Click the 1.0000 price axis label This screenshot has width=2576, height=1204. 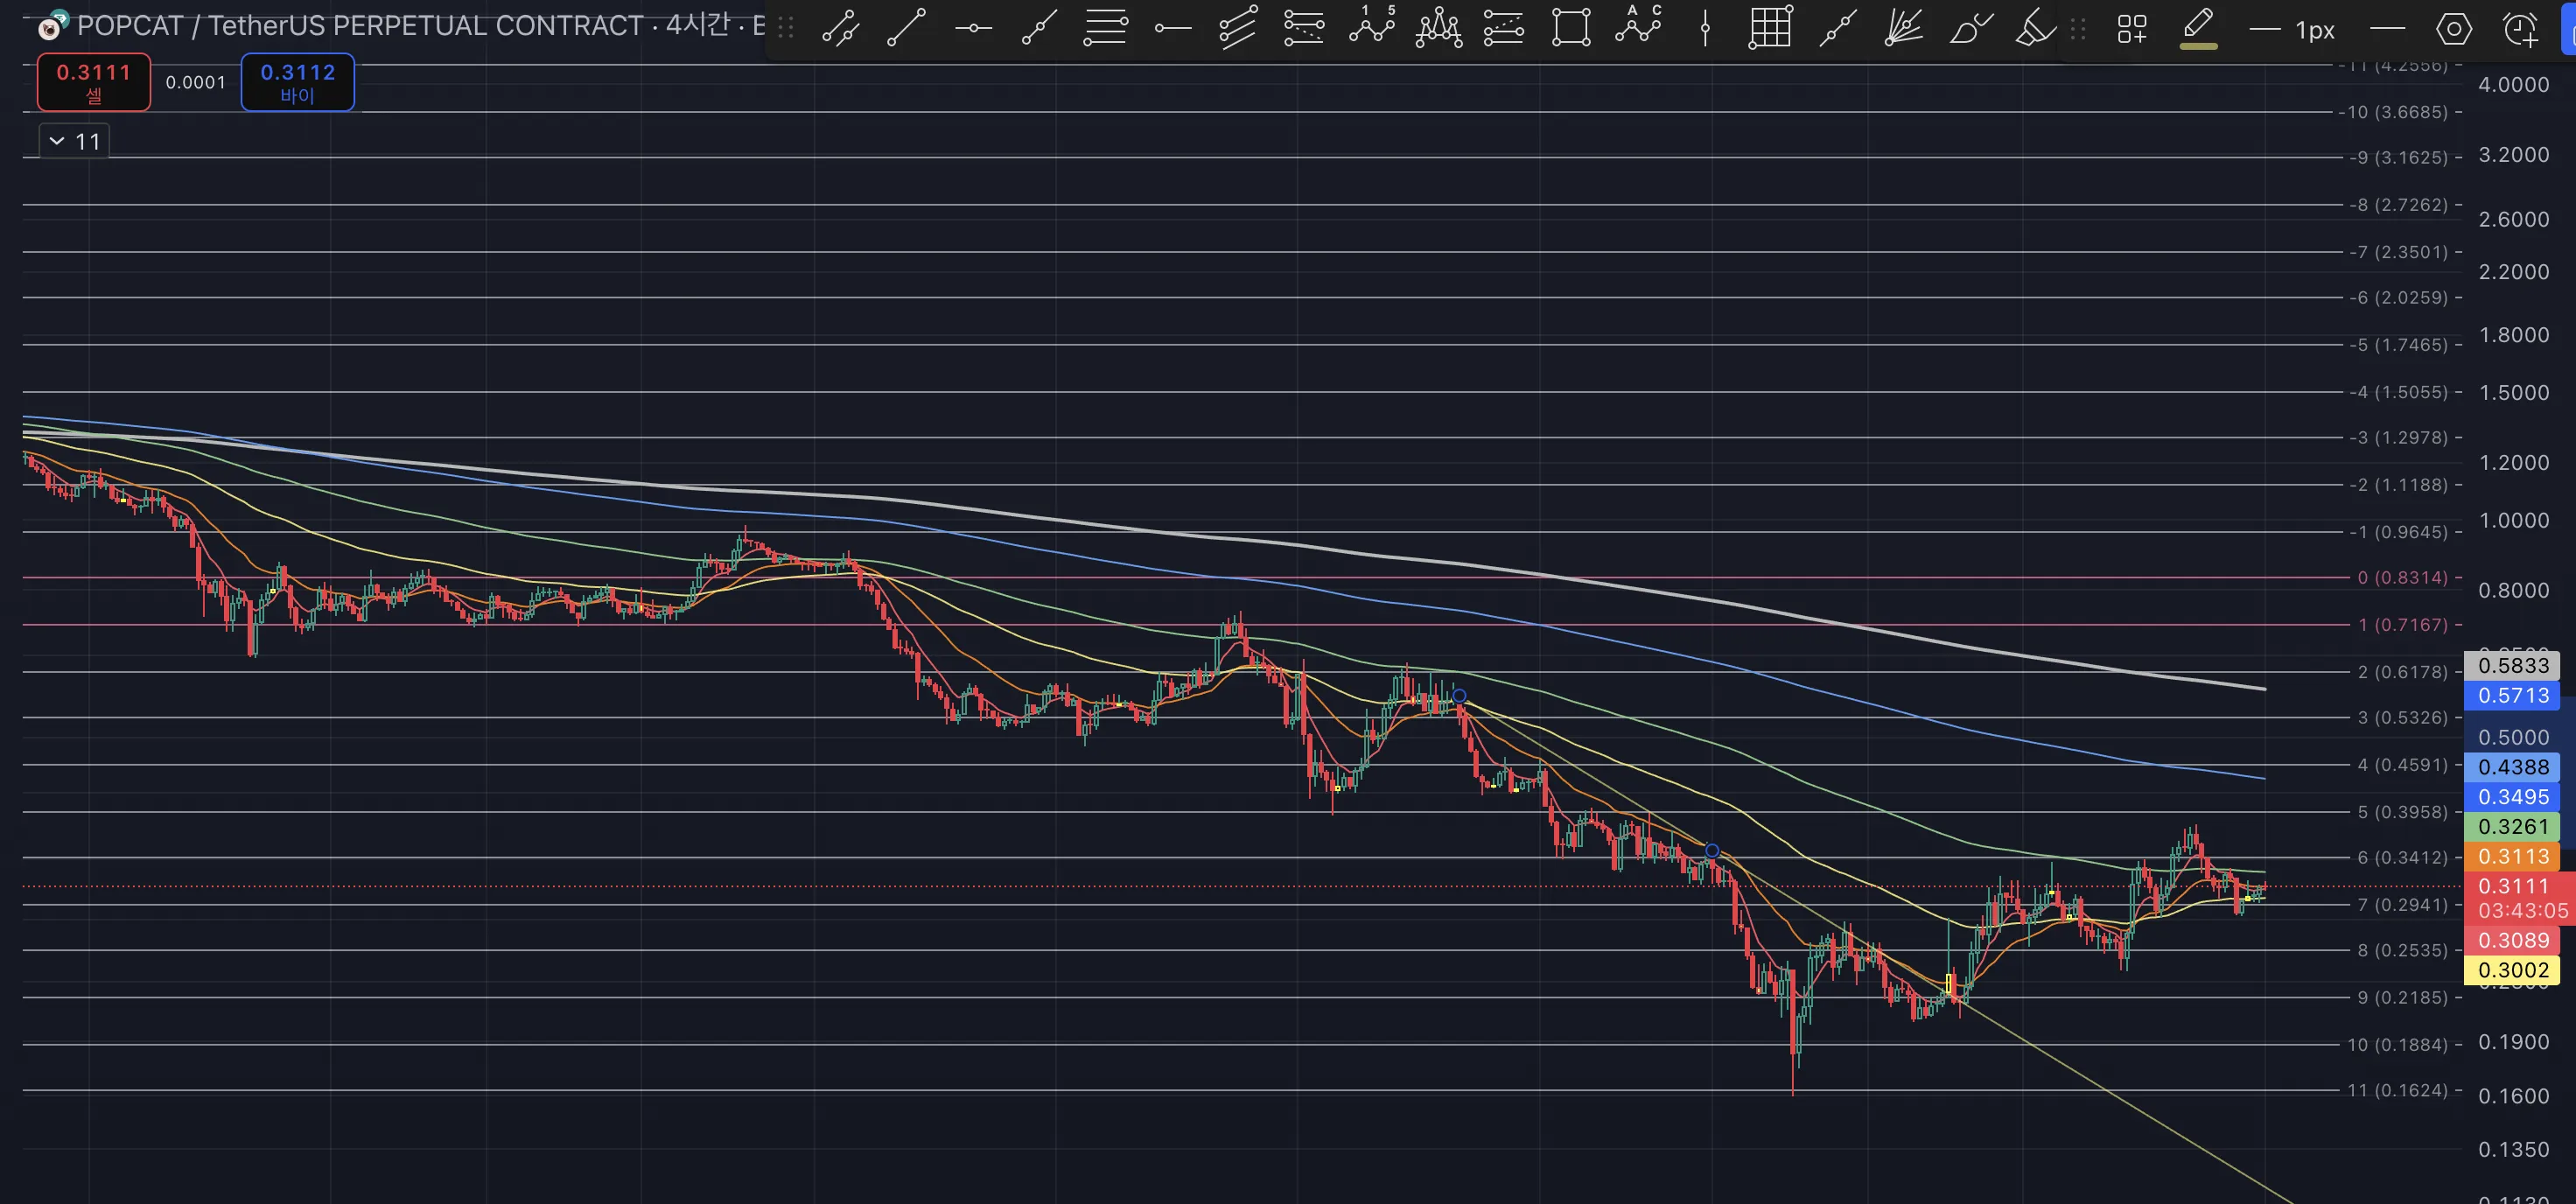[x=2513, y=521]
